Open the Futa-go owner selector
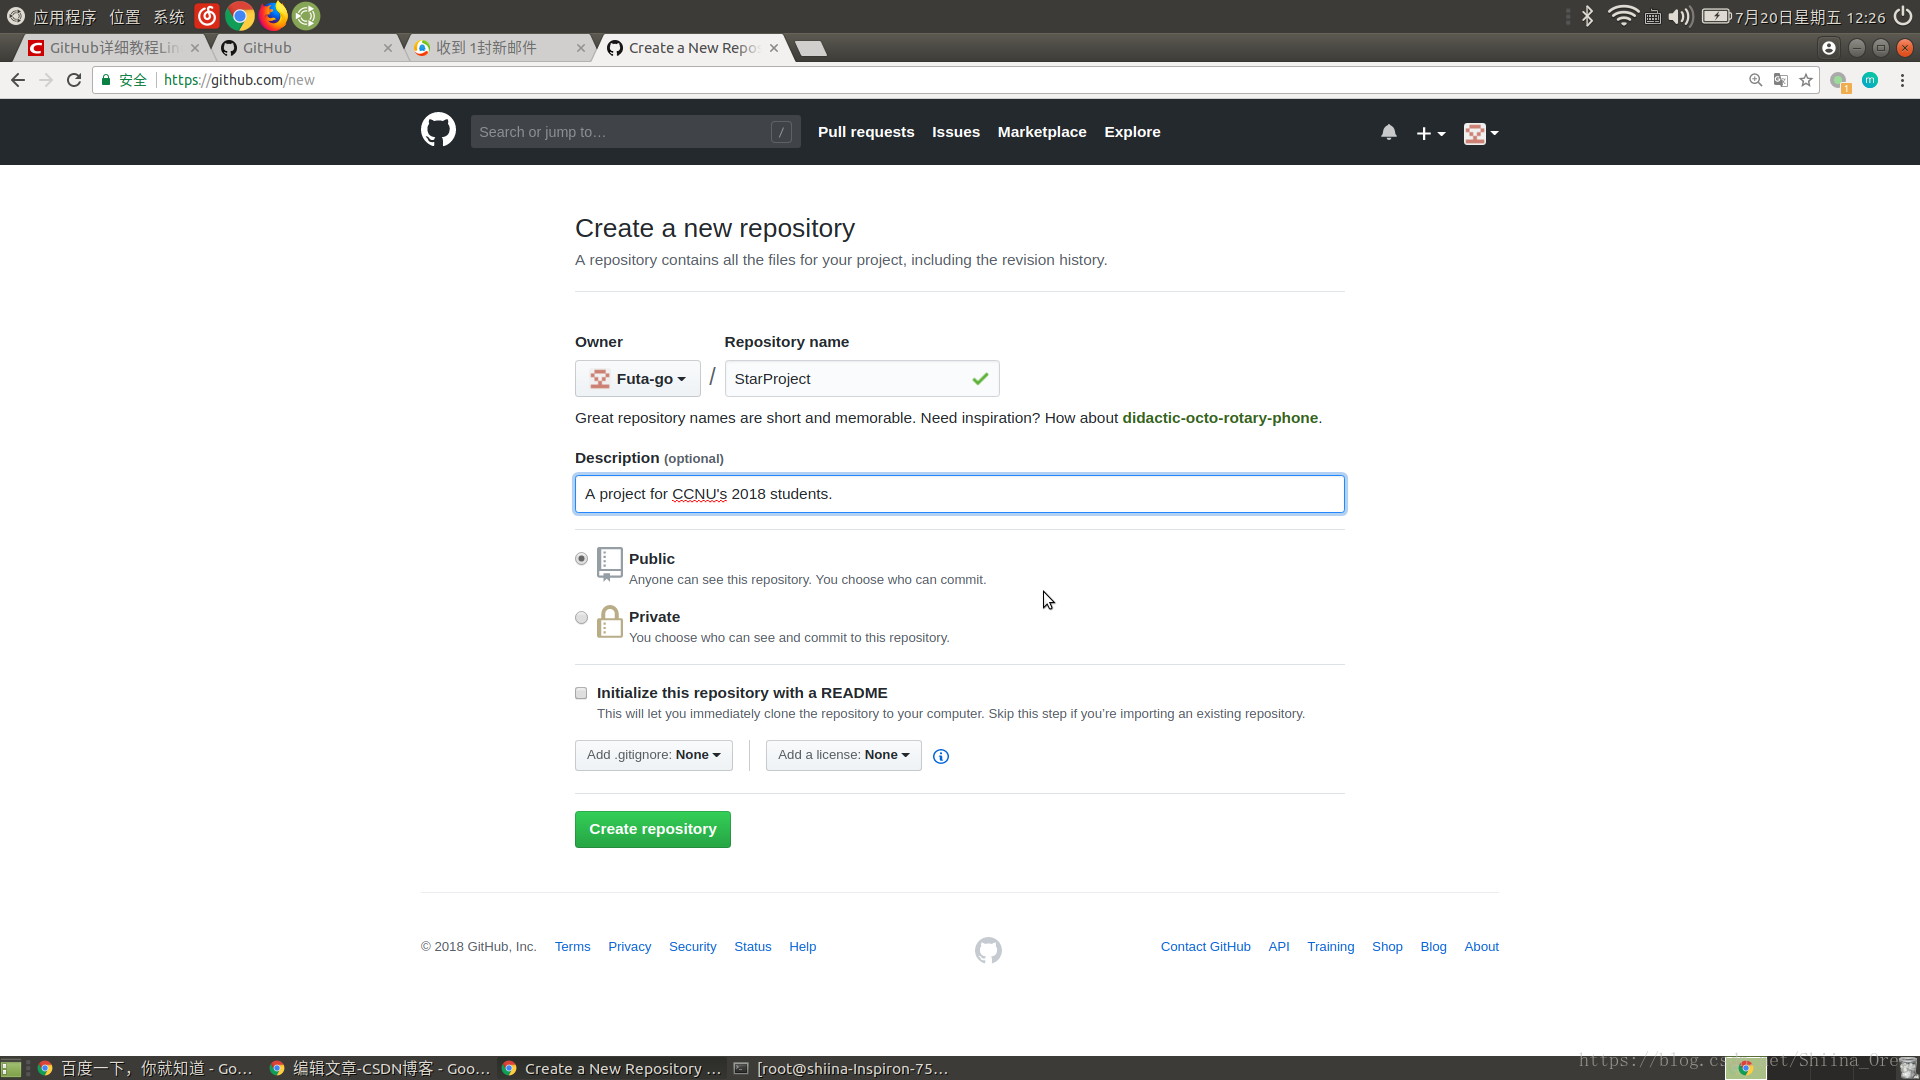 (638, 378)
